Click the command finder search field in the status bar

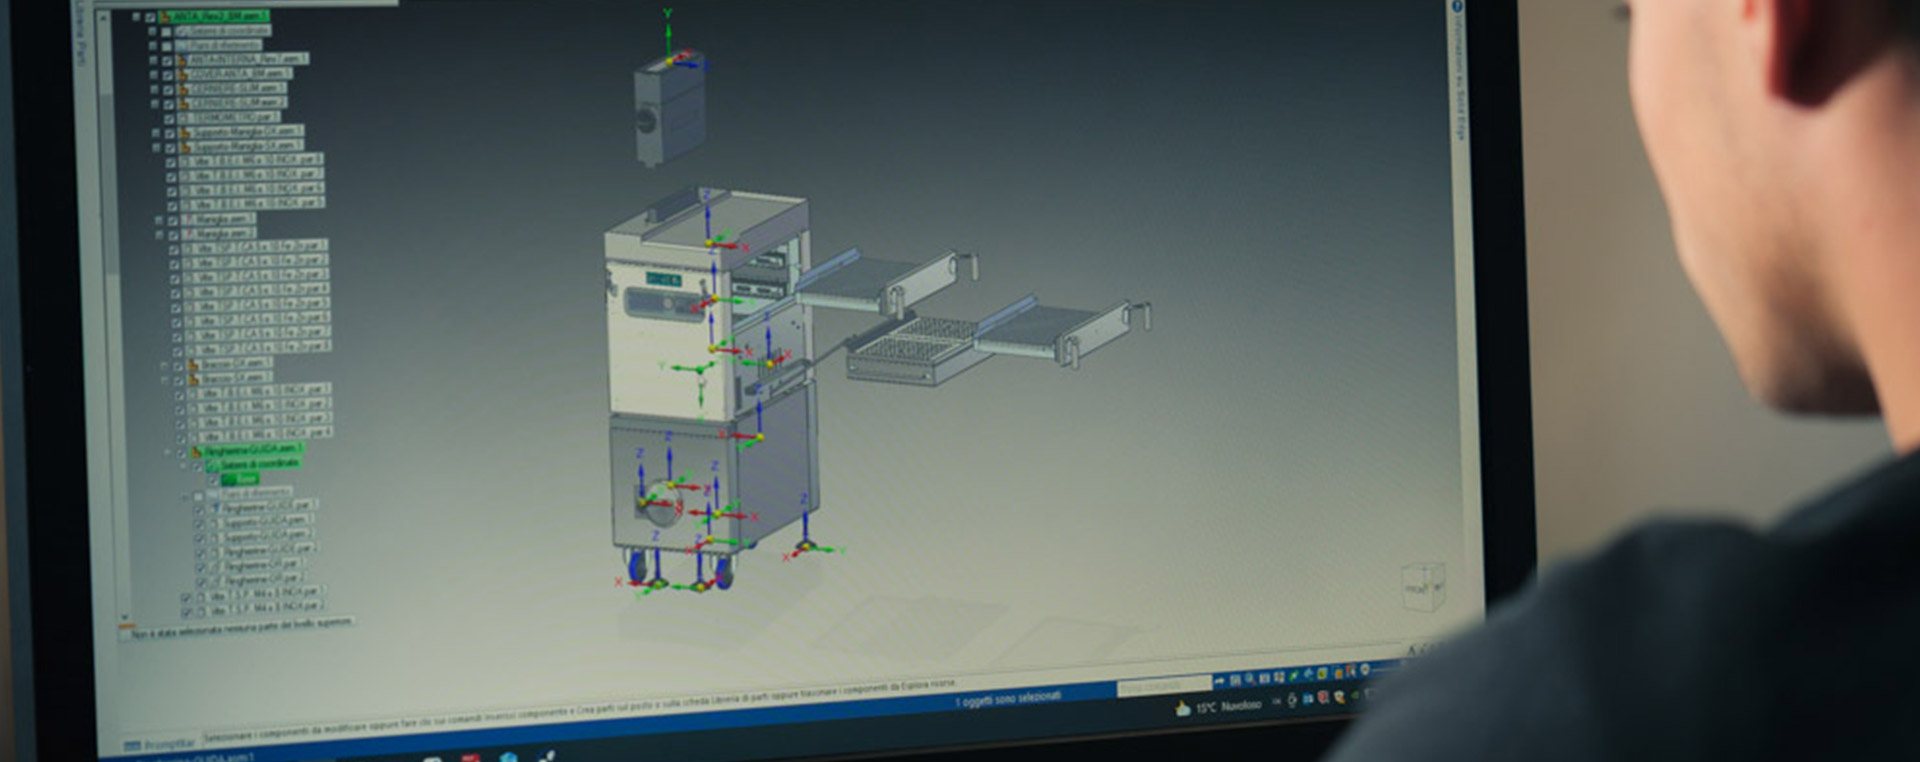click(x=1164, y=686)
